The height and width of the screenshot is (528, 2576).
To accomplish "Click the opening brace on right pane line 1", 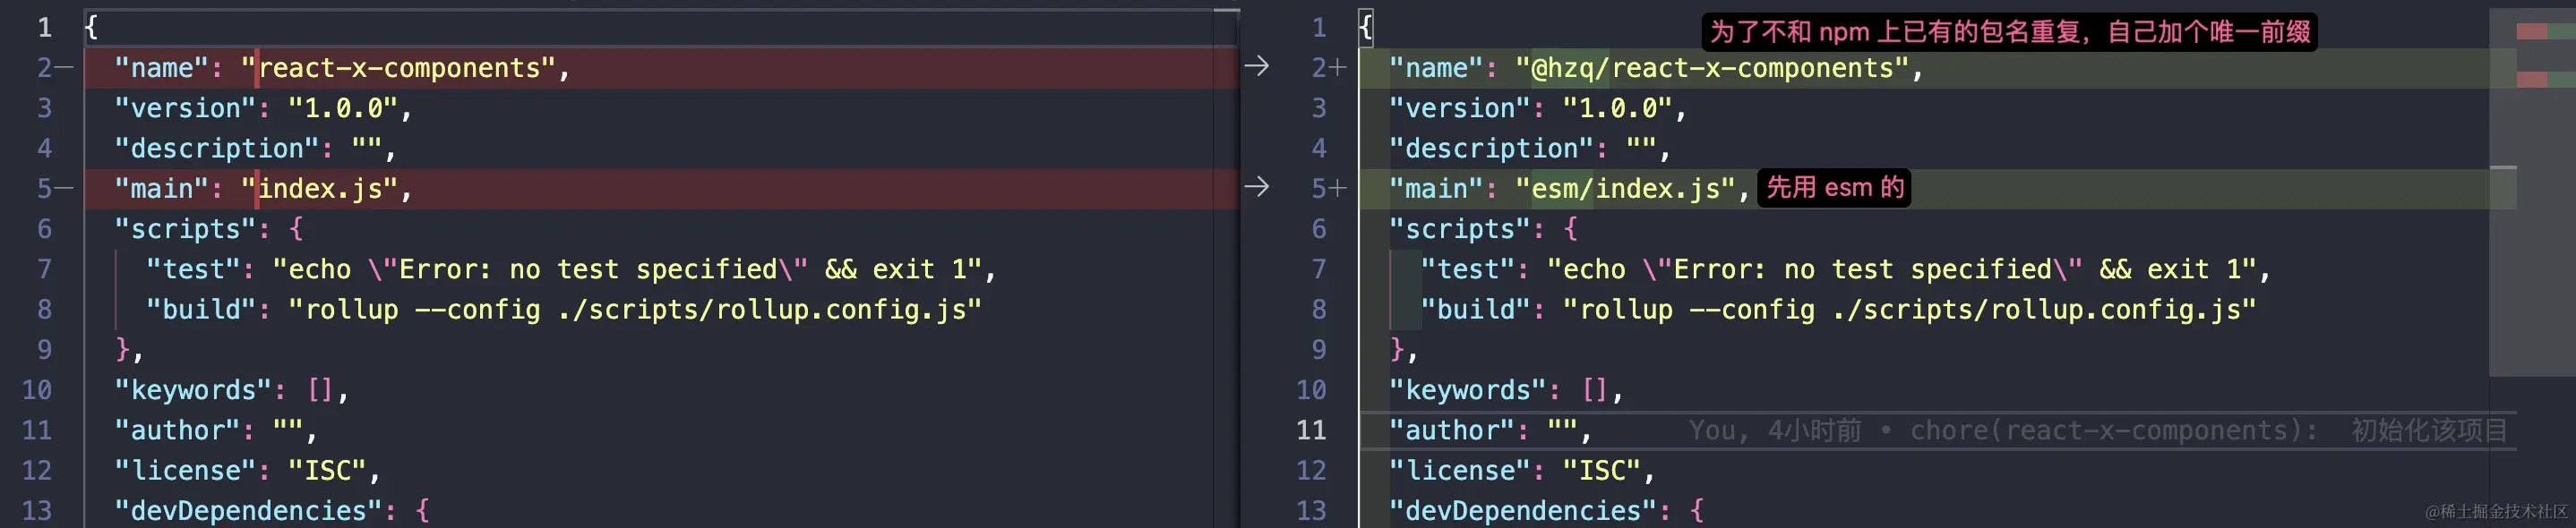I will coord(1367,27).
